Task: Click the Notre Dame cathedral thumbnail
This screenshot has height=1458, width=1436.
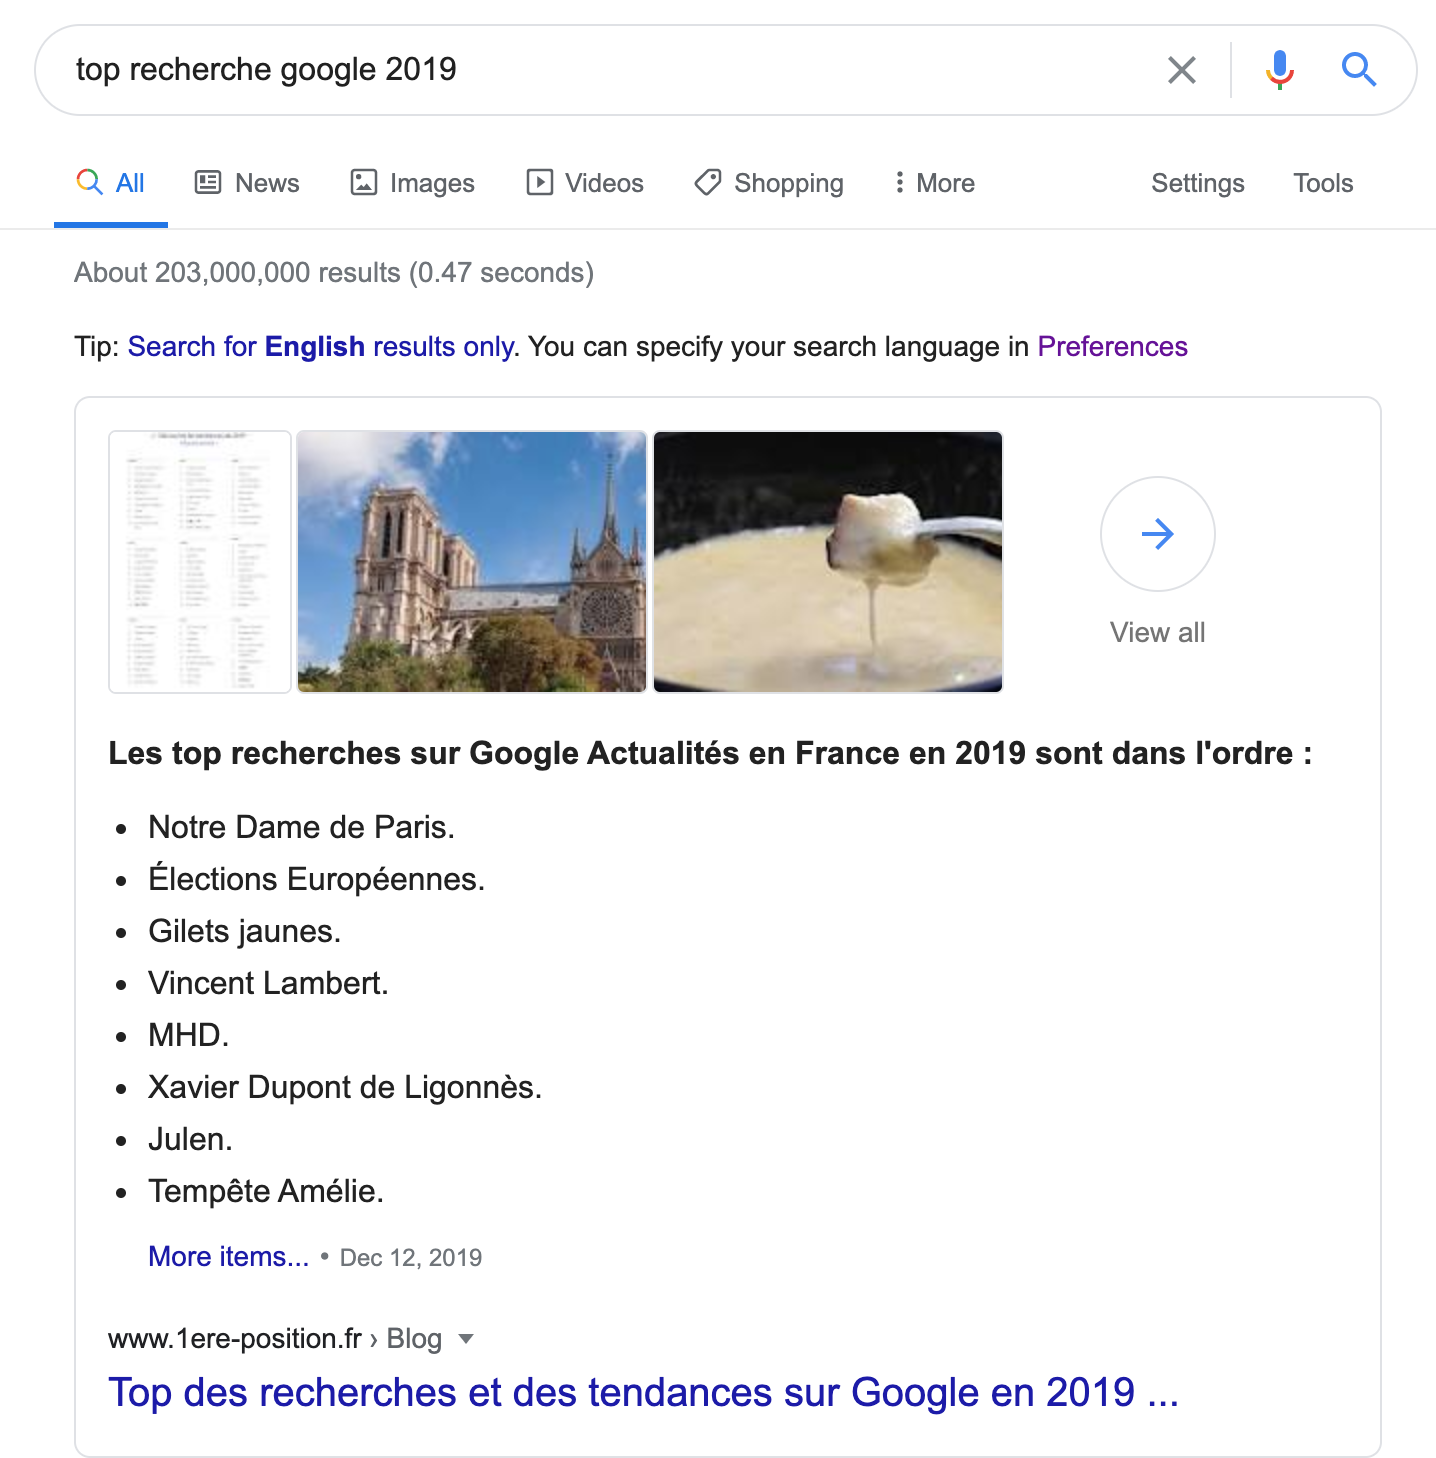Action: click(472, 562)
